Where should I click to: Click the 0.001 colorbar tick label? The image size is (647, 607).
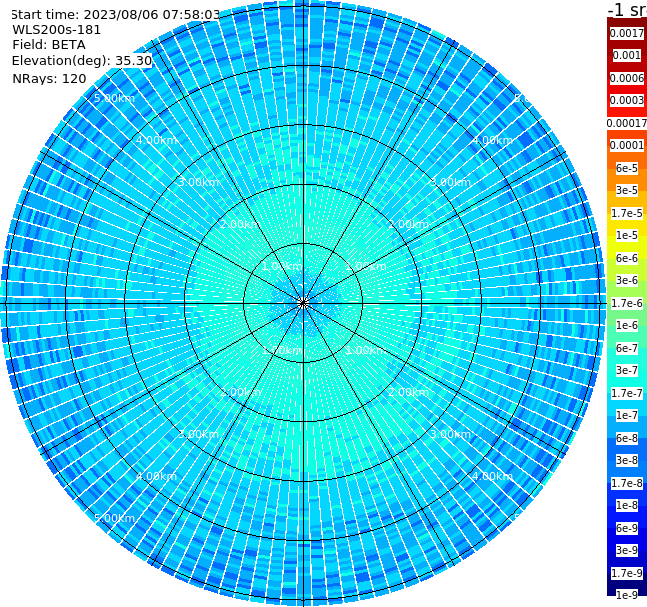click(627, 56)
